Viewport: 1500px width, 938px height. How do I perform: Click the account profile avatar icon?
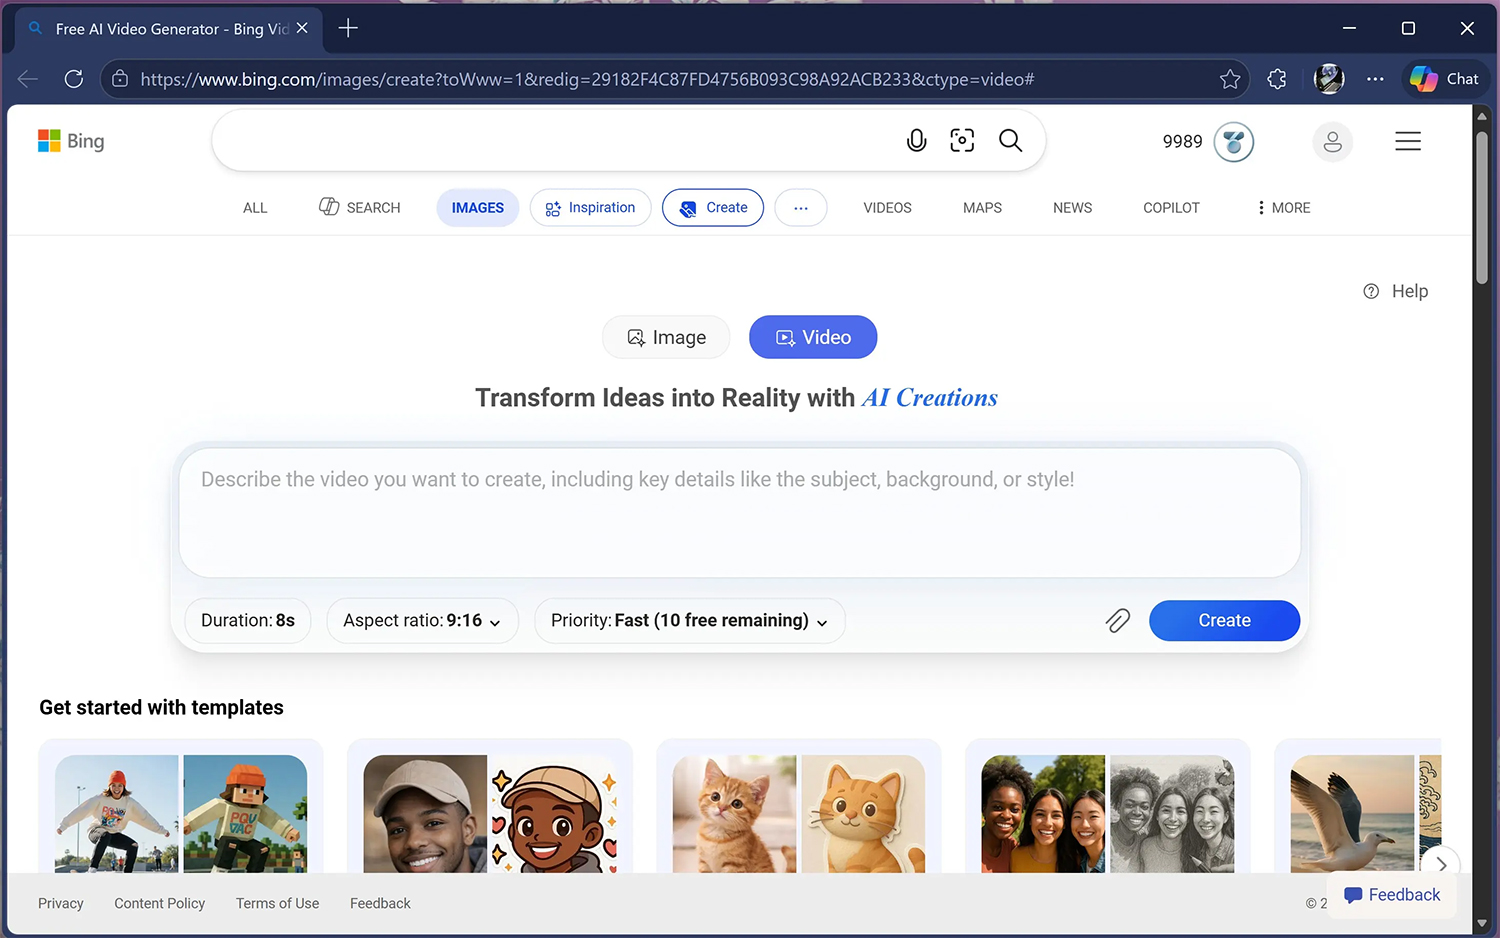click(1332, 142)
